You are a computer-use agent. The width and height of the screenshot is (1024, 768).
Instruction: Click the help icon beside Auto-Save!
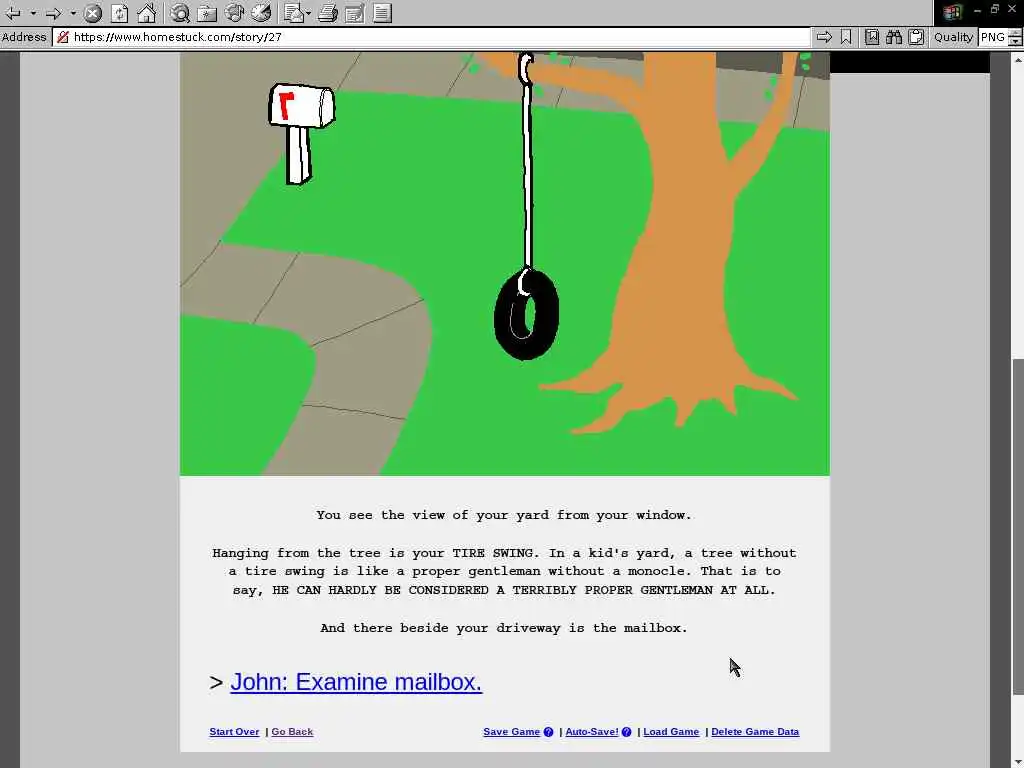click(x=626, y=732)
